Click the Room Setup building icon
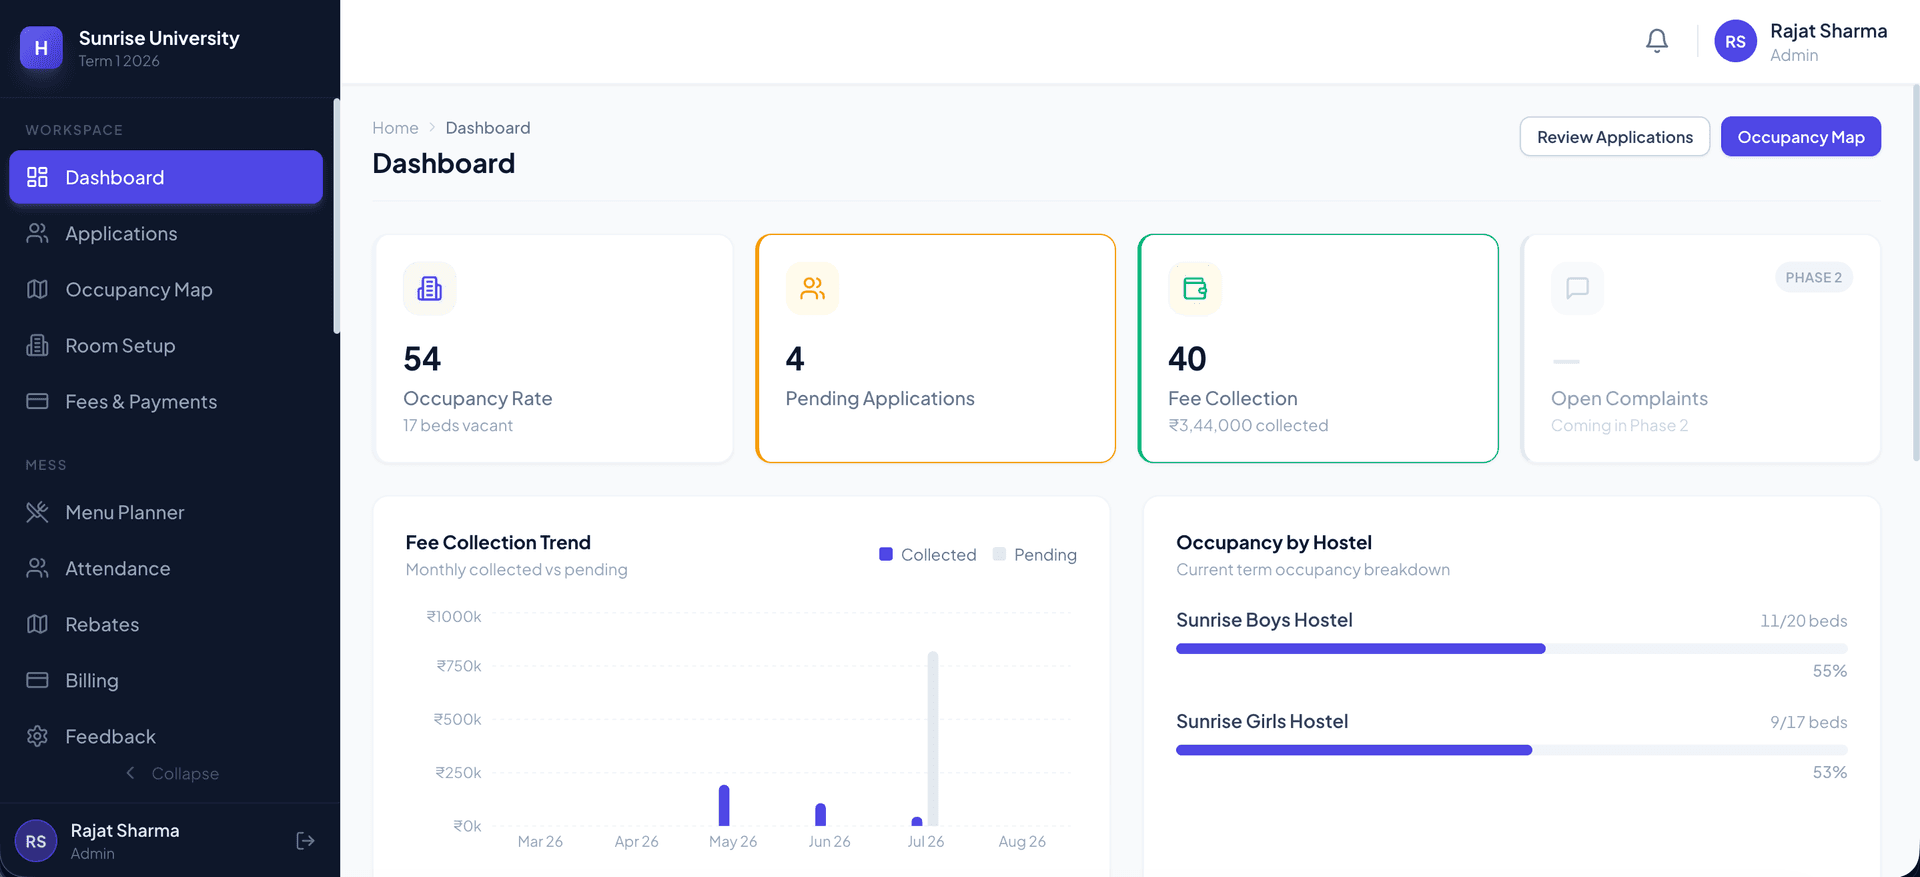 [x=37, y=346]
